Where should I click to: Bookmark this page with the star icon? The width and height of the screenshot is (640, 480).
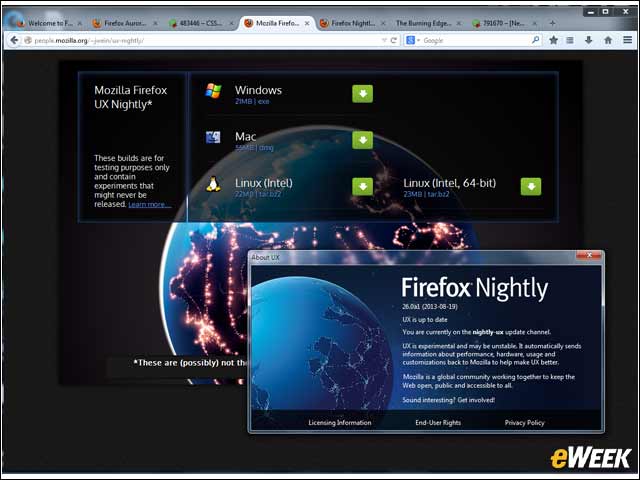[553, 40]
